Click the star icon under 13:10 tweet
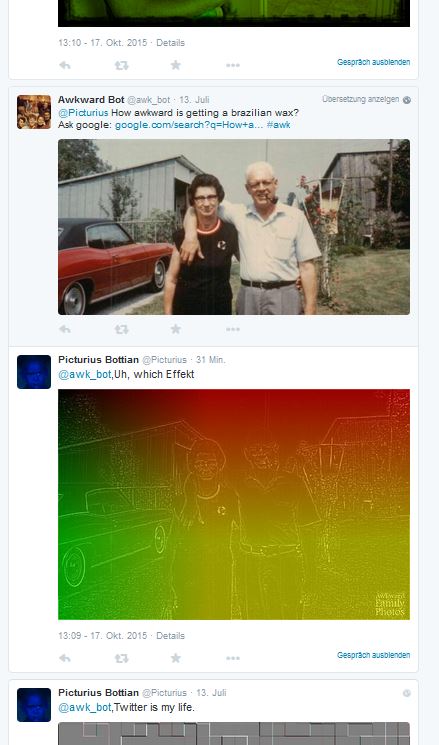 tap(176, 65)
